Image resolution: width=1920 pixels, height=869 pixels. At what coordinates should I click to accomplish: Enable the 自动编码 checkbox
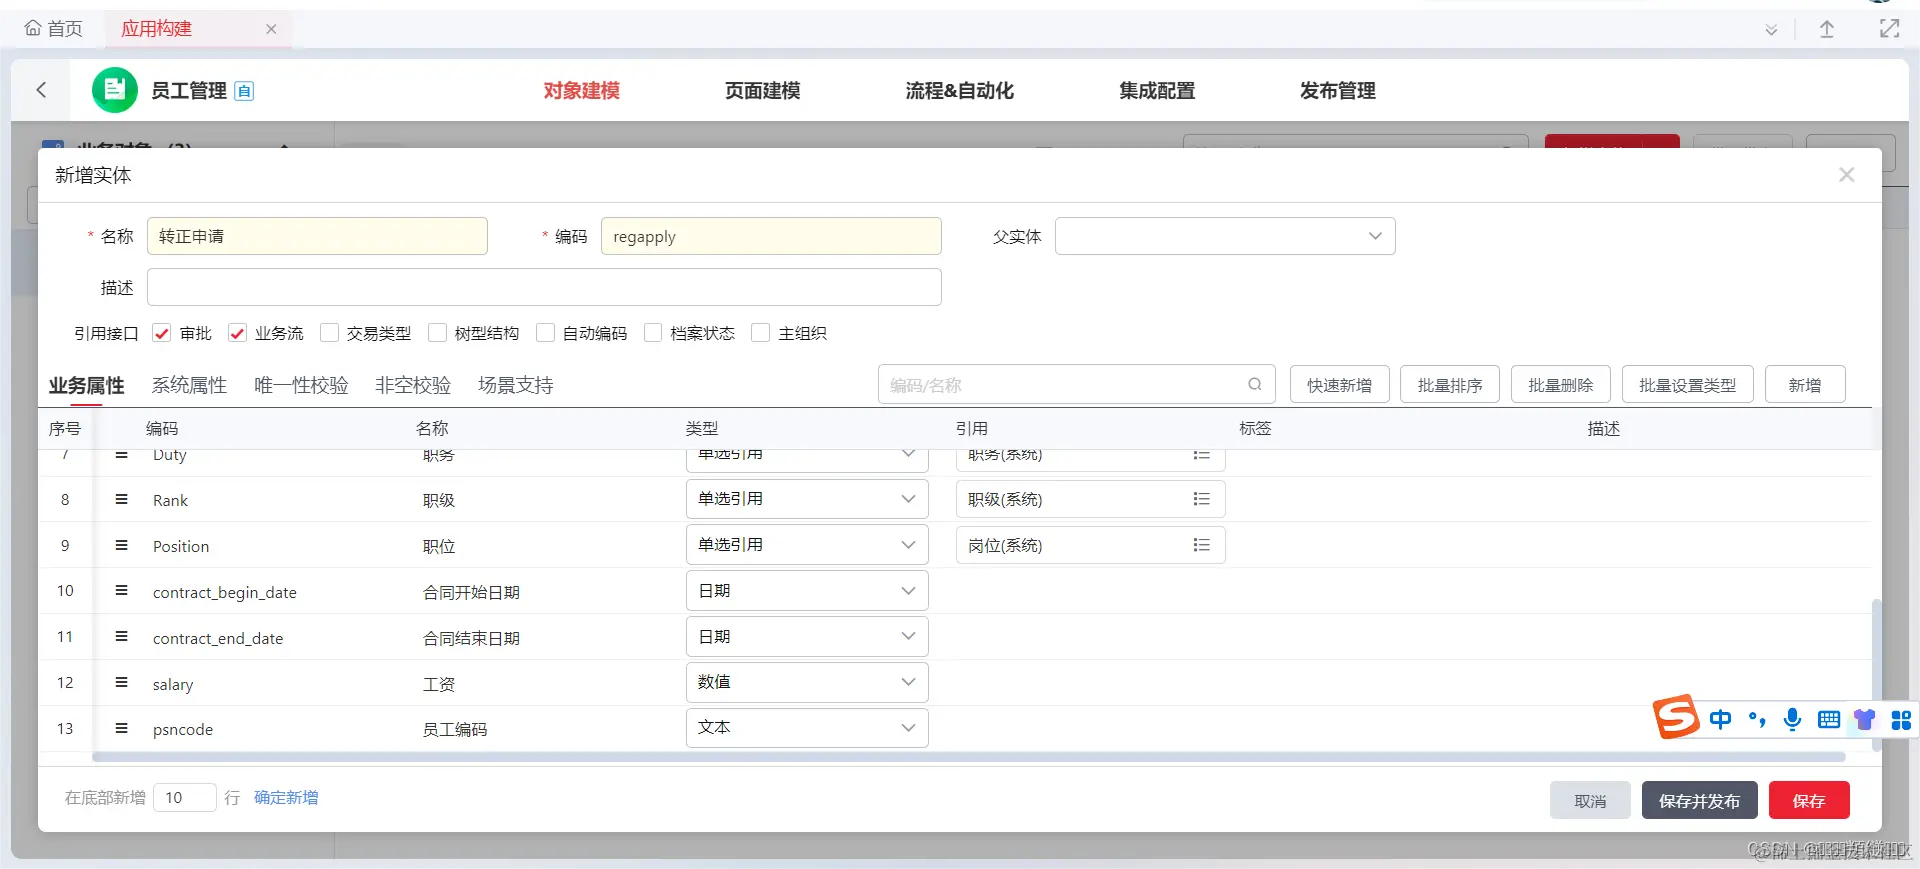point(545,333)
